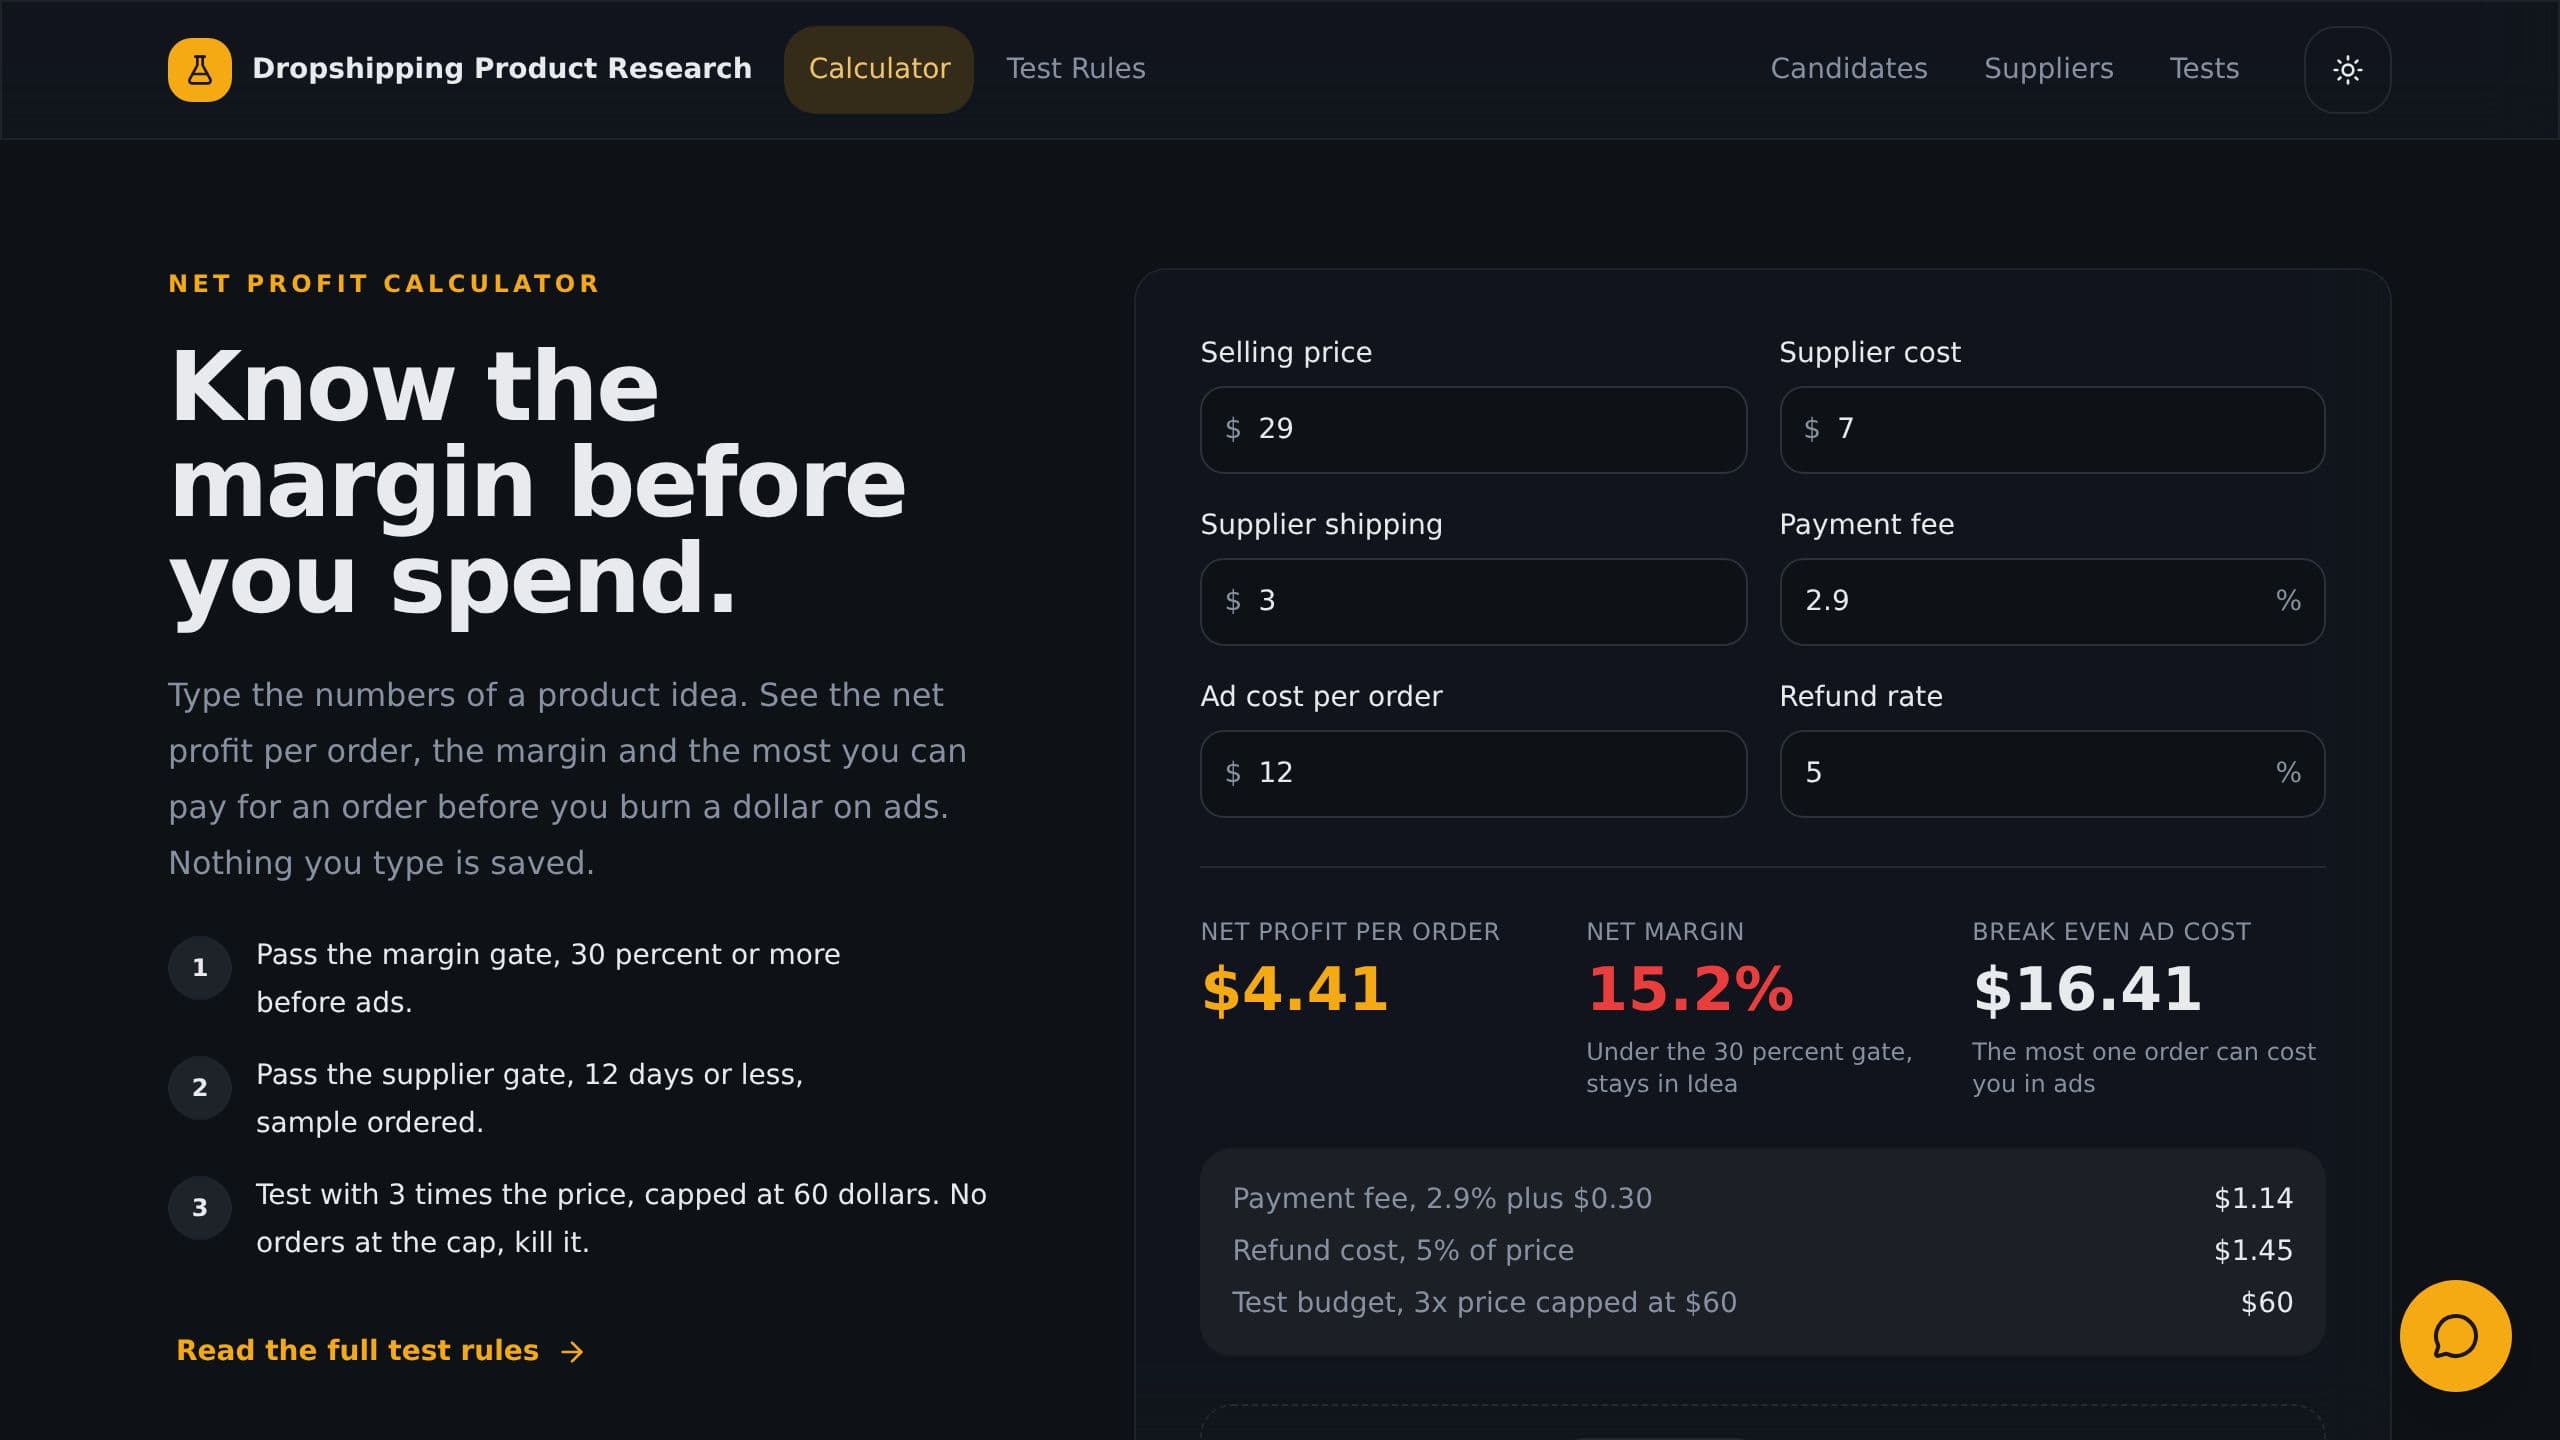Click the $4.41 net profit value
The width and height of the screenshot is (2560, 1440).
point(1294,989)
